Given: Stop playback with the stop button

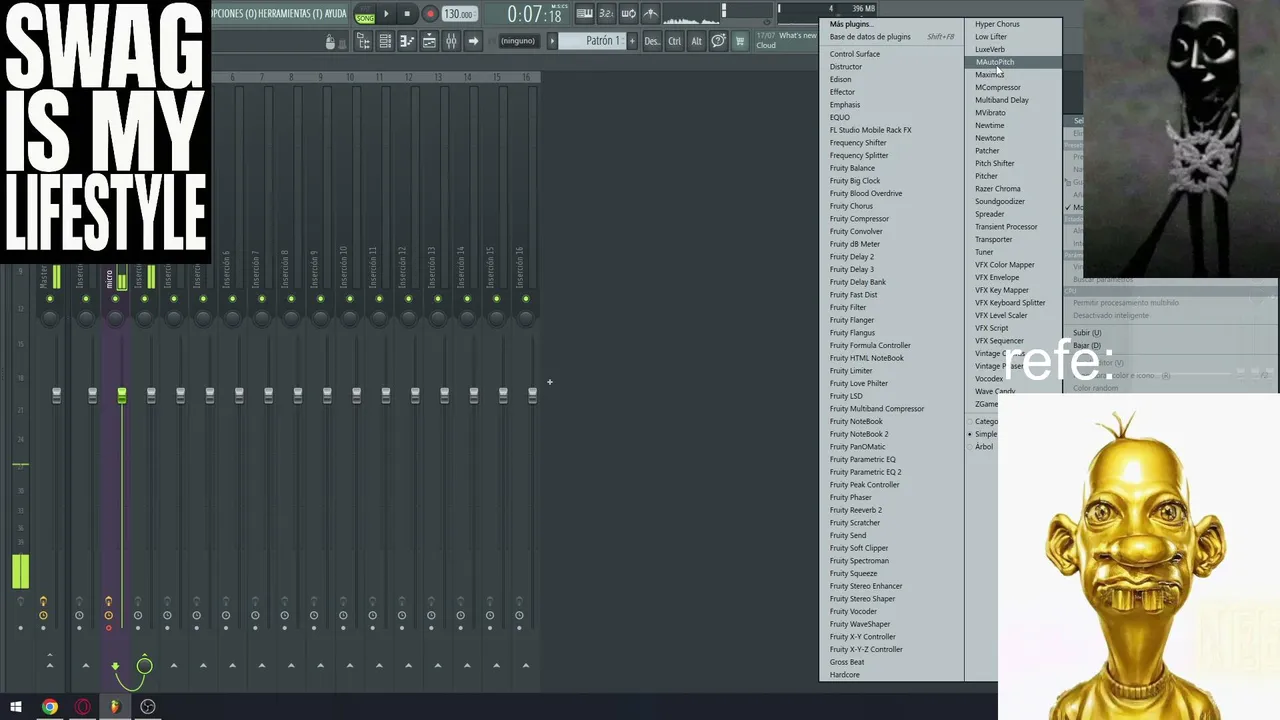Looking at the screenshot, I should click(x=407, y=14).
